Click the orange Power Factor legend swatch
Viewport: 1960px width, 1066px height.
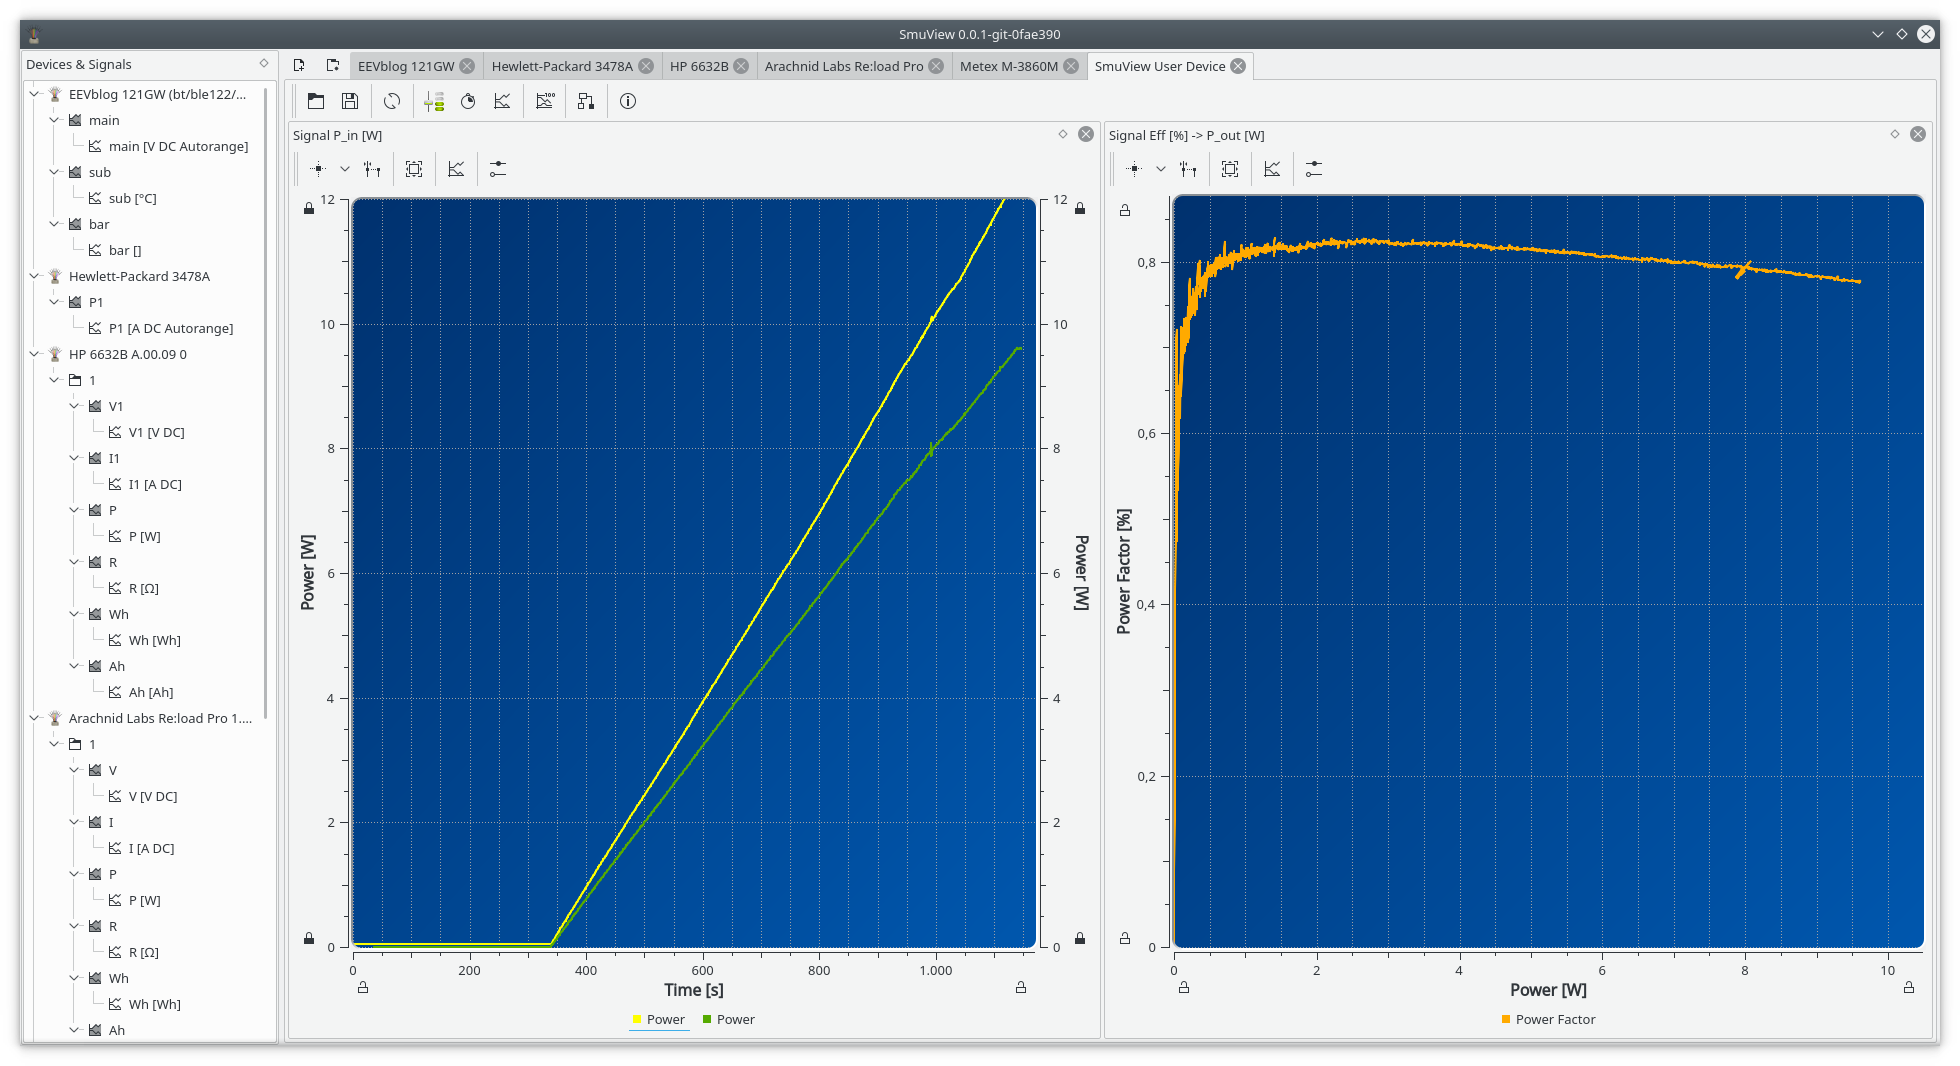[1505, 1019]
